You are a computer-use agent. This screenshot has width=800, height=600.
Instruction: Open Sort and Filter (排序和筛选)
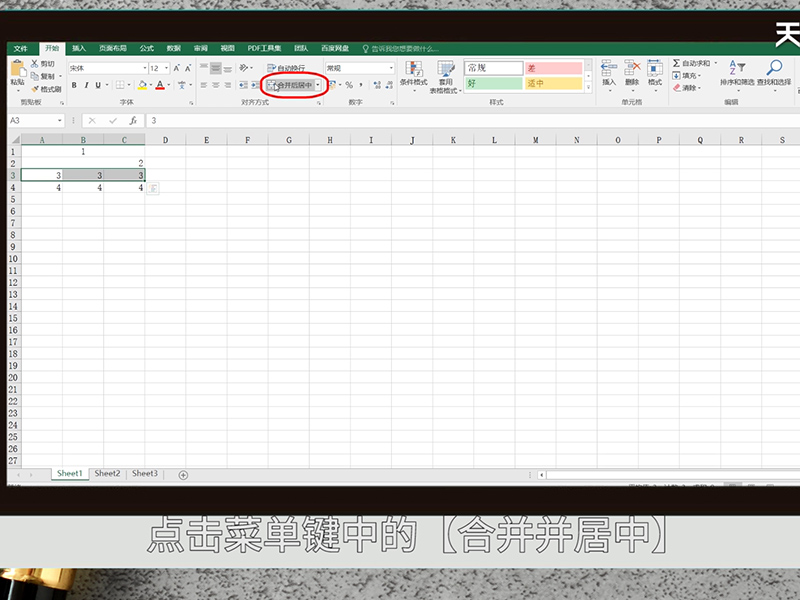point(737,74)
